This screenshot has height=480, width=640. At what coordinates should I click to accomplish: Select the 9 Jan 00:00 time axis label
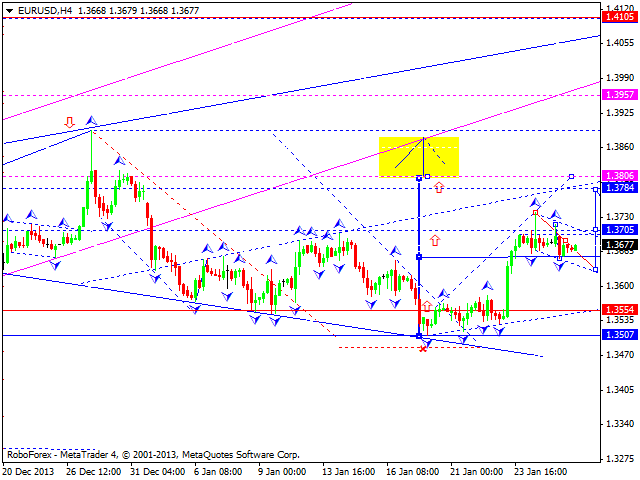282,472
